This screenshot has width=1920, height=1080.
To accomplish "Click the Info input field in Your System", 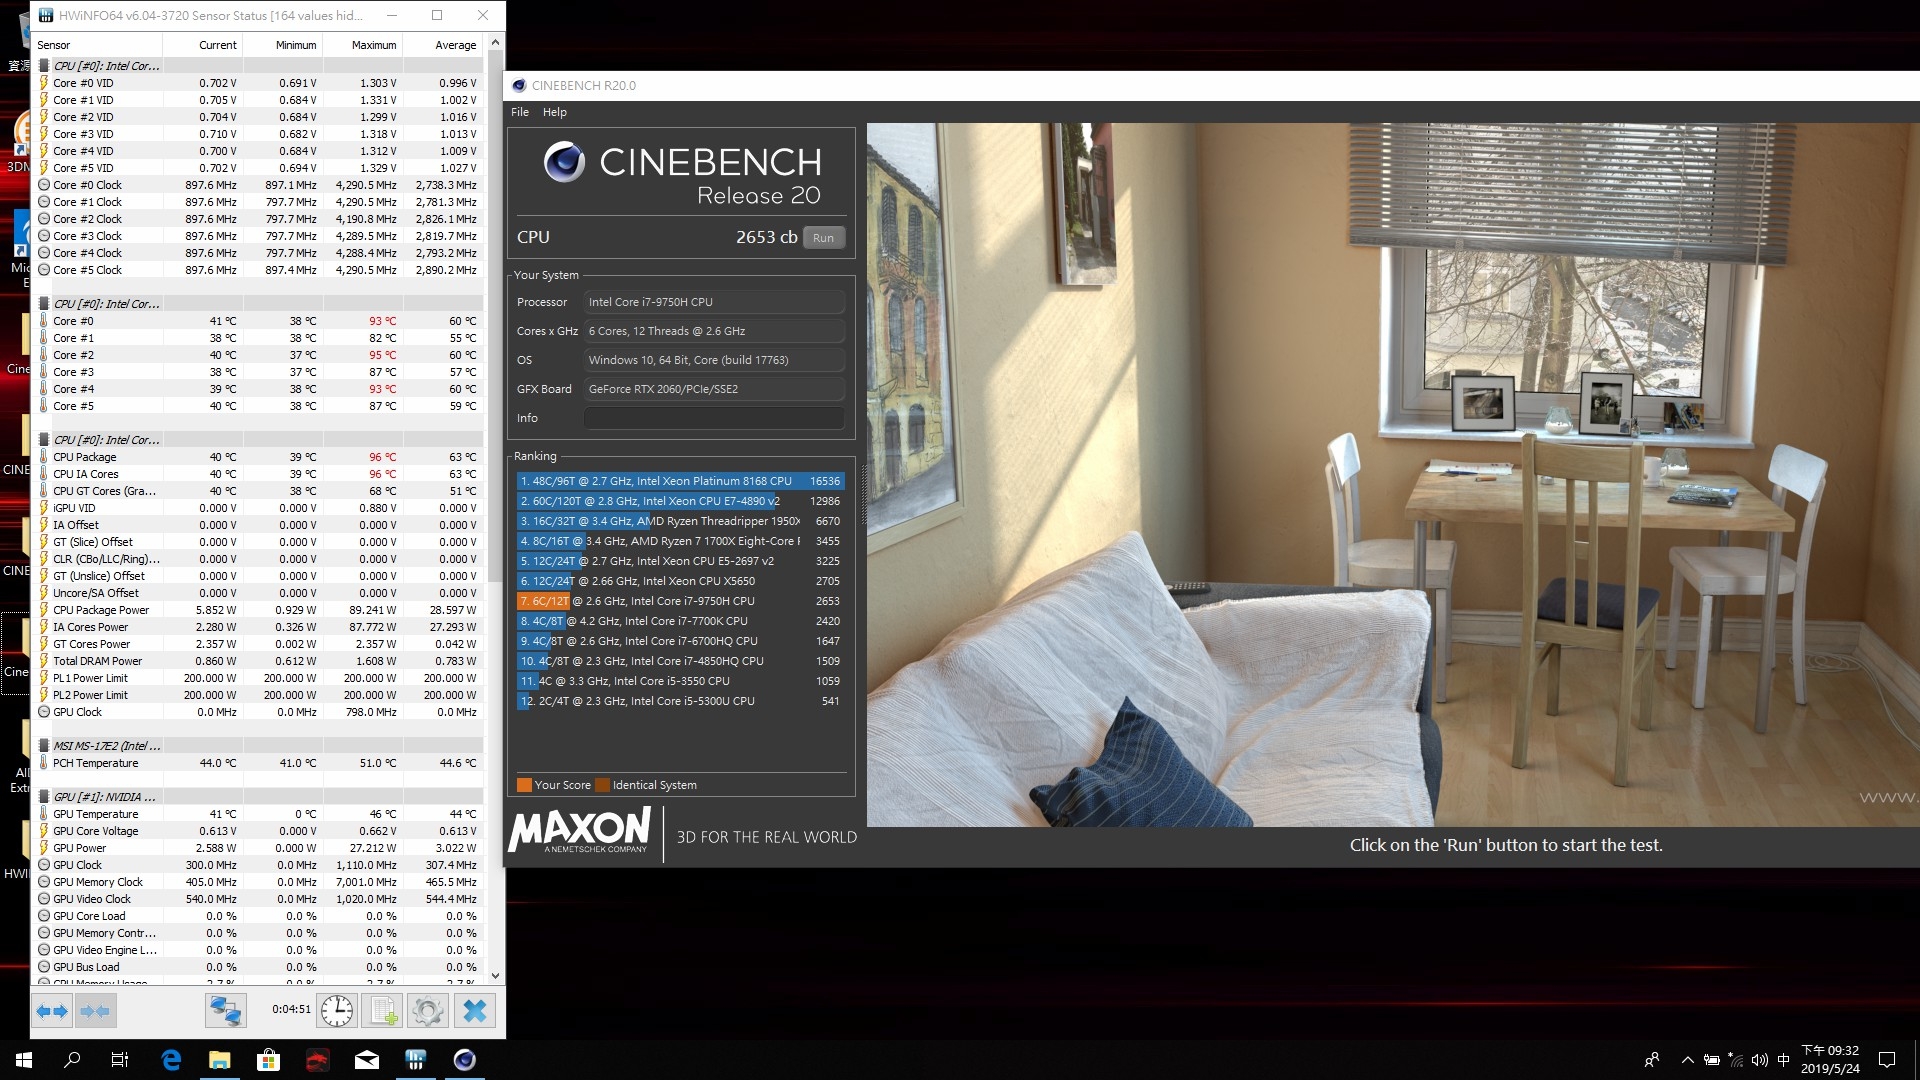I will point(714,418).
